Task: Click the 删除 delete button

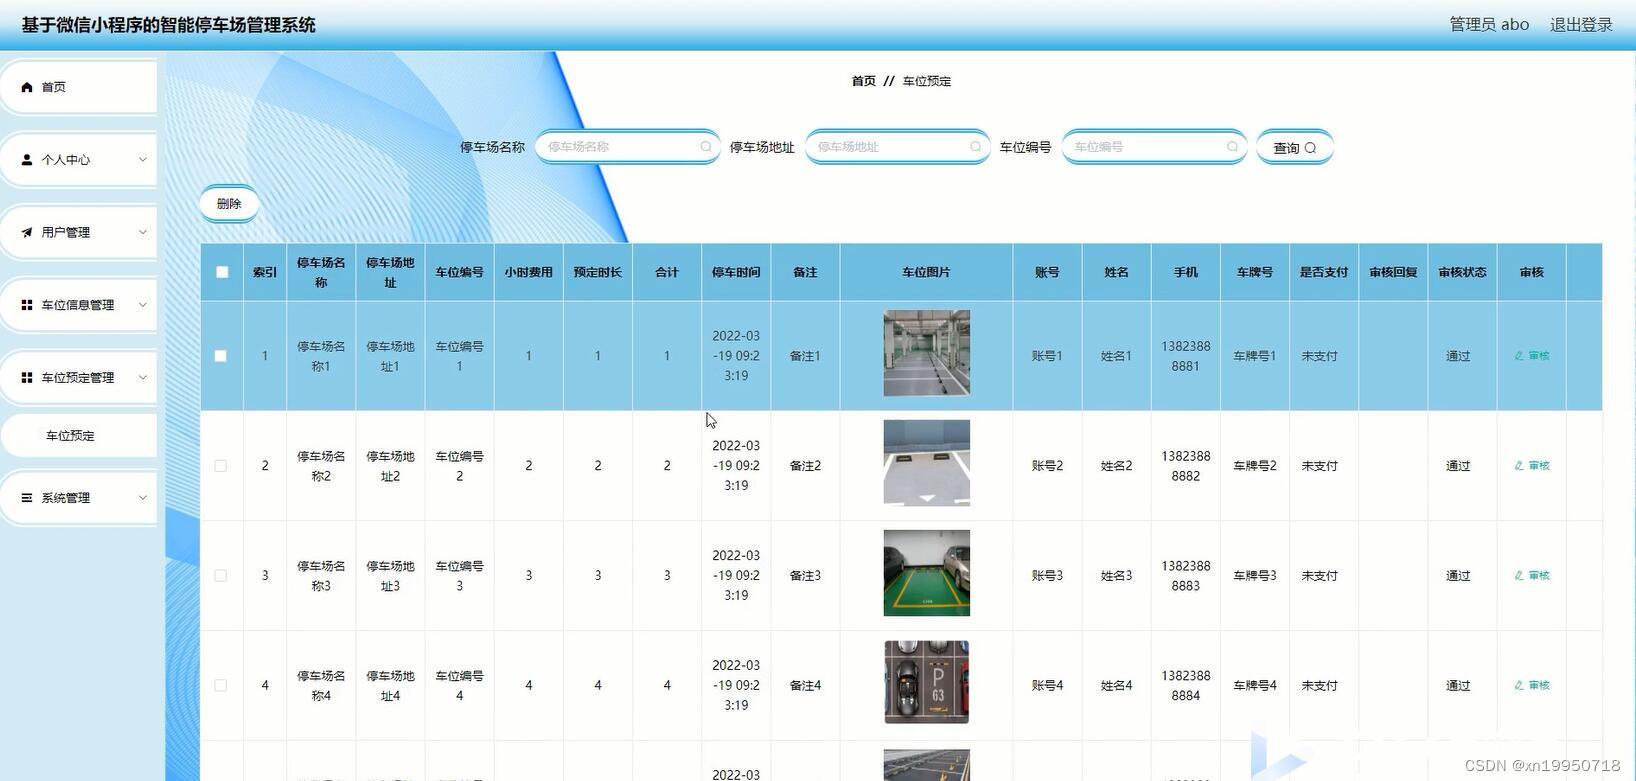Action: [x=229, y=203]
